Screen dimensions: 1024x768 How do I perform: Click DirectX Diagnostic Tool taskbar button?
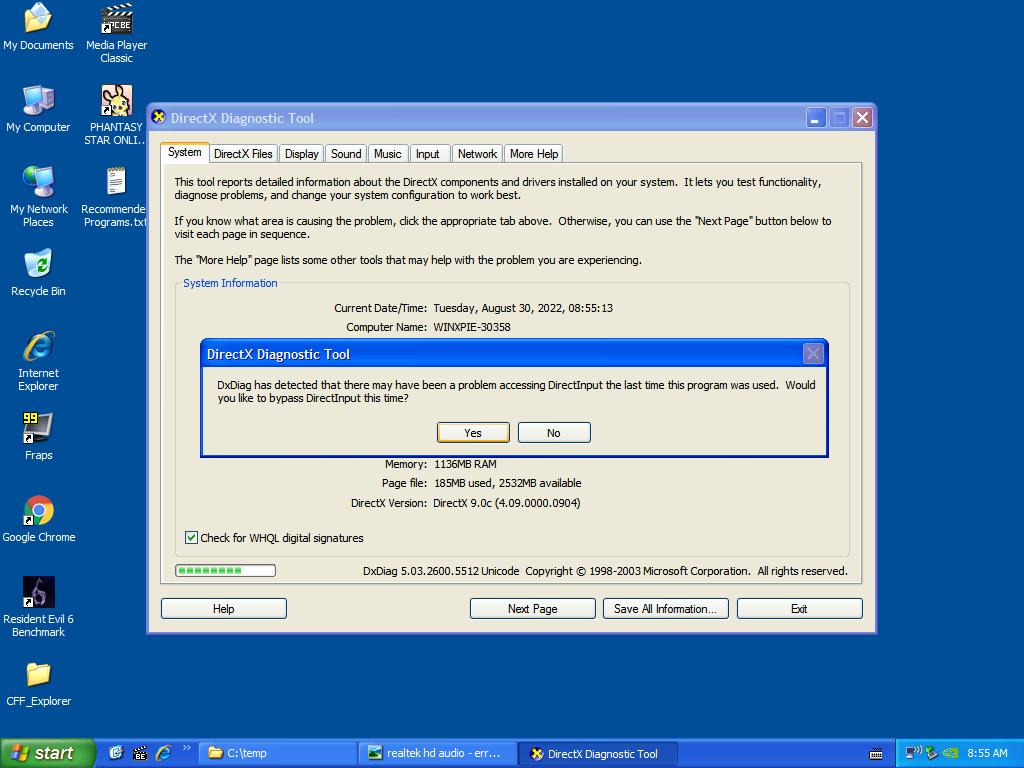(x=598, y=754)
